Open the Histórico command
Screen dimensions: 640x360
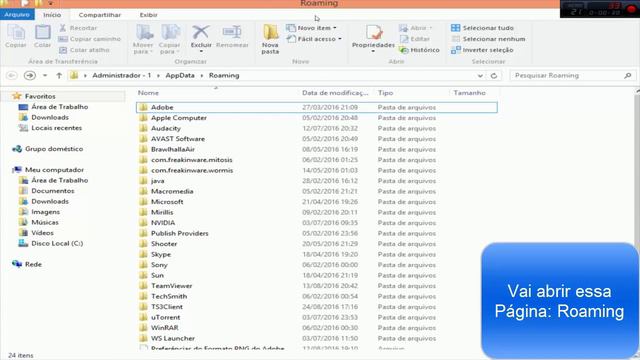pyautogui.click(x=419, y=50)
